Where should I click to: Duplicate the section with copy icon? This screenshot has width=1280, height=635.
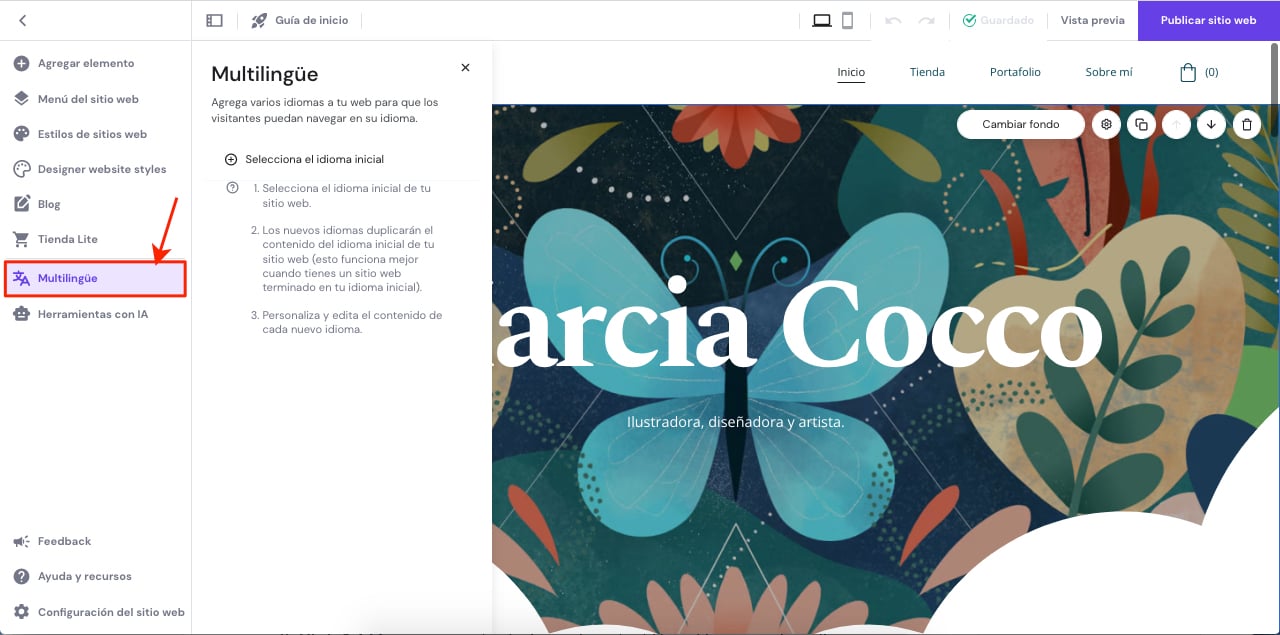coord(1141,125)
